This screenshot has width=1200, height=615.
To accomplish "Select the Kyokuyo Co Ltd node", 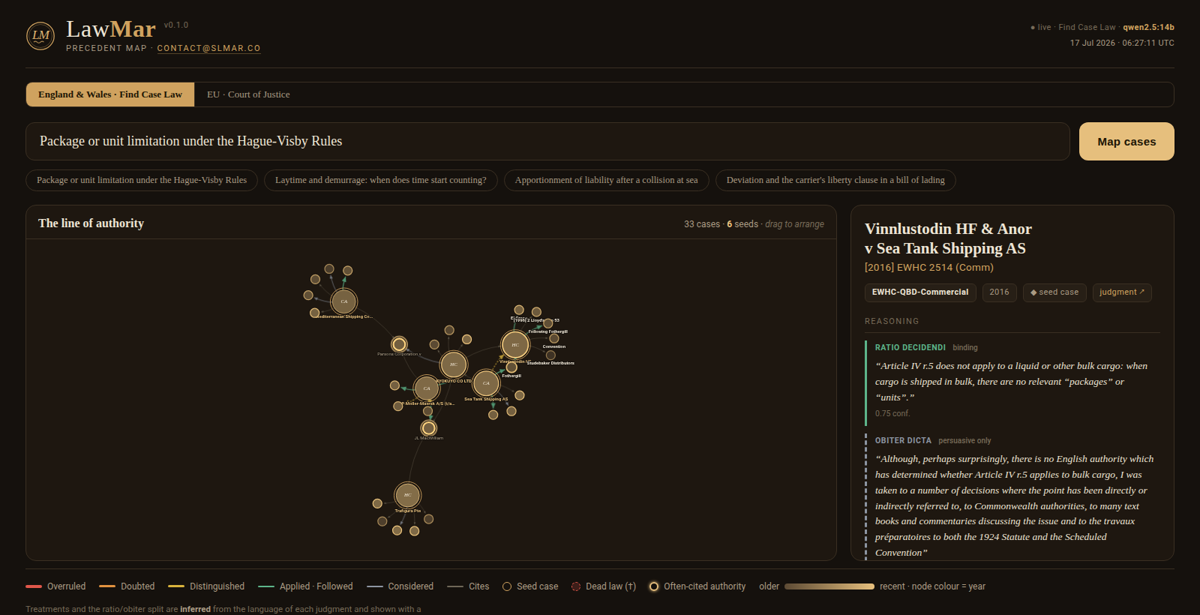I will pos(454,364).
